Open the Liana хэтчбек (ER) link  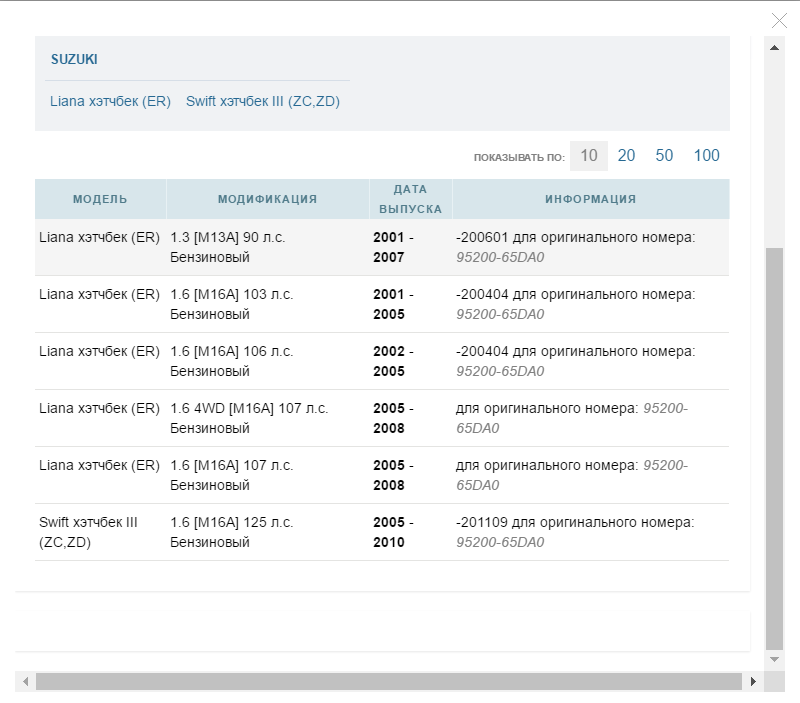(x=110, y=101)
